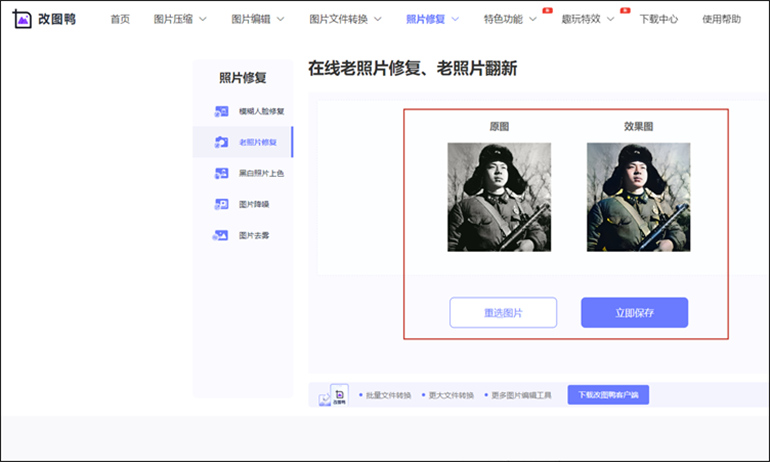Click the 改图鸭 brand name text

pyautogui.click(x=57, y=19)
